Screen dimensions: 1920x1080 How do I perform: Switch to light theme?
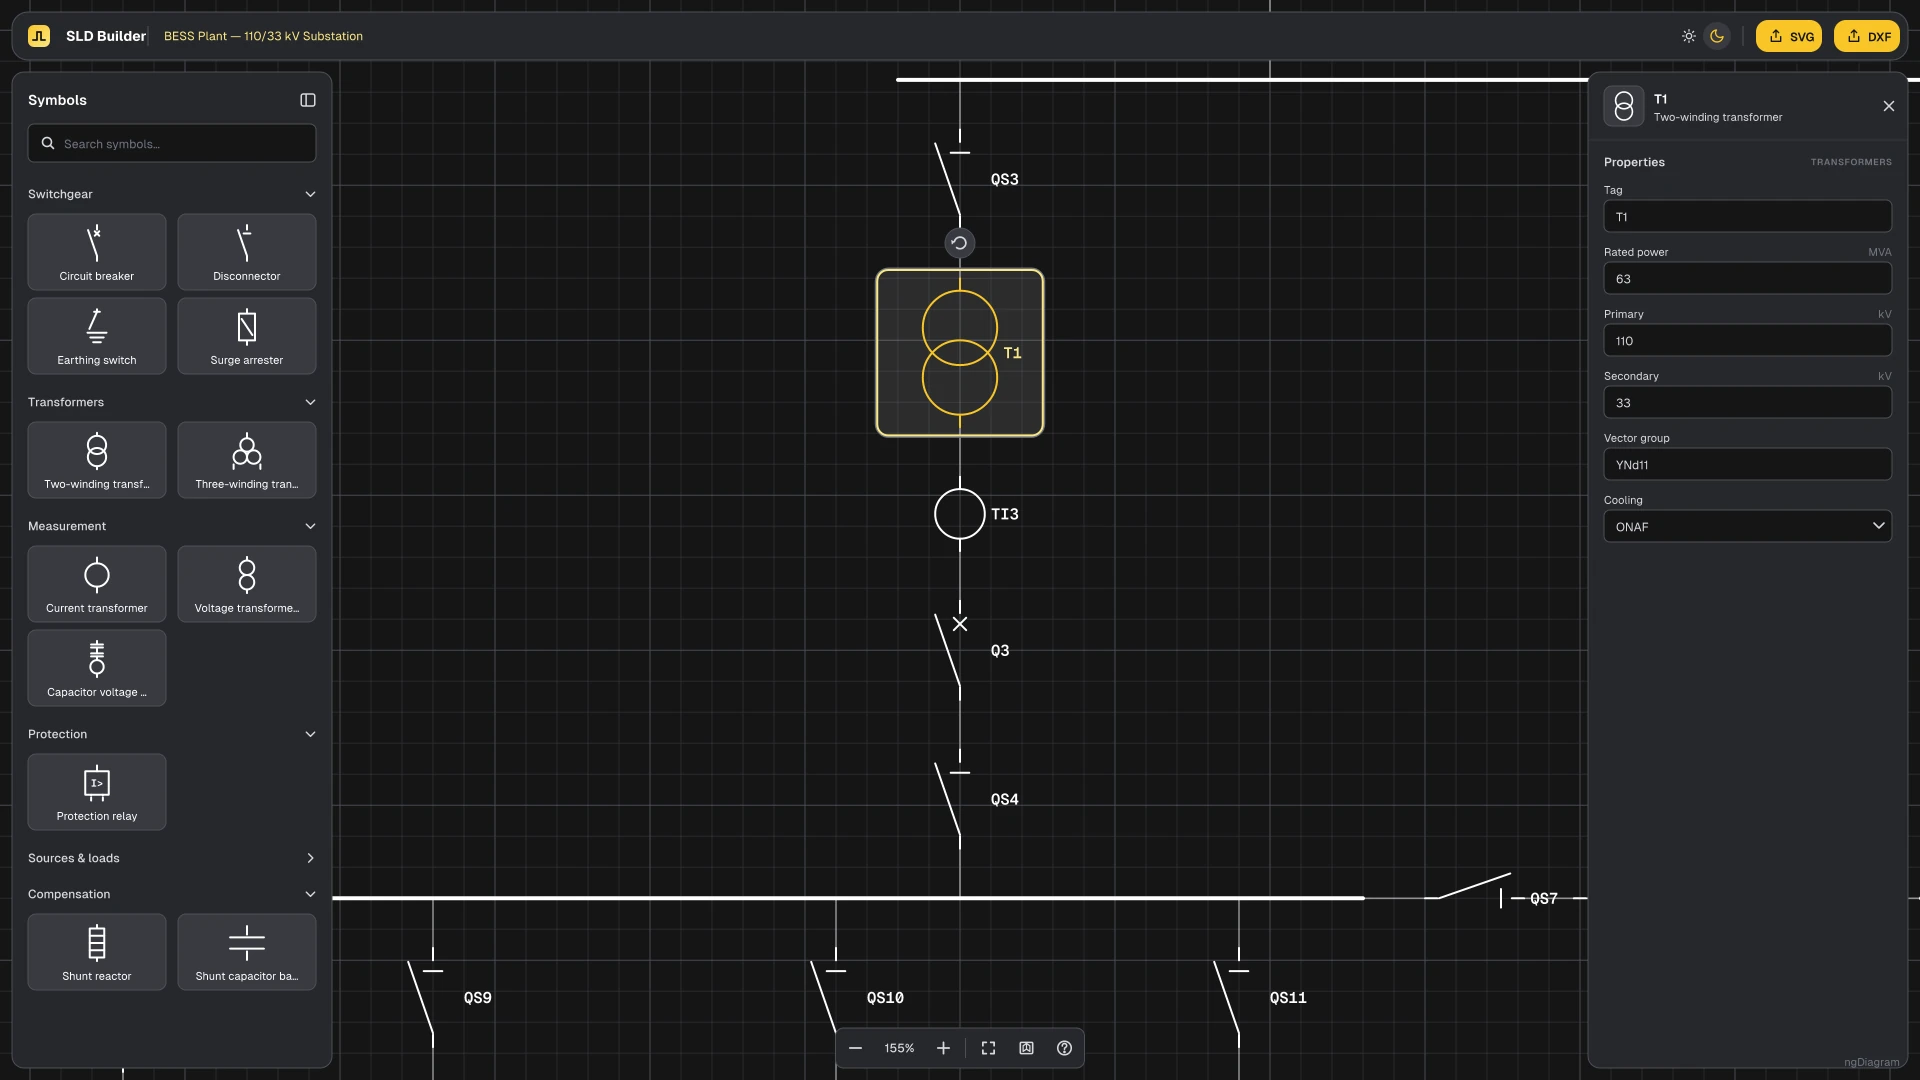tap(1689, 36)
